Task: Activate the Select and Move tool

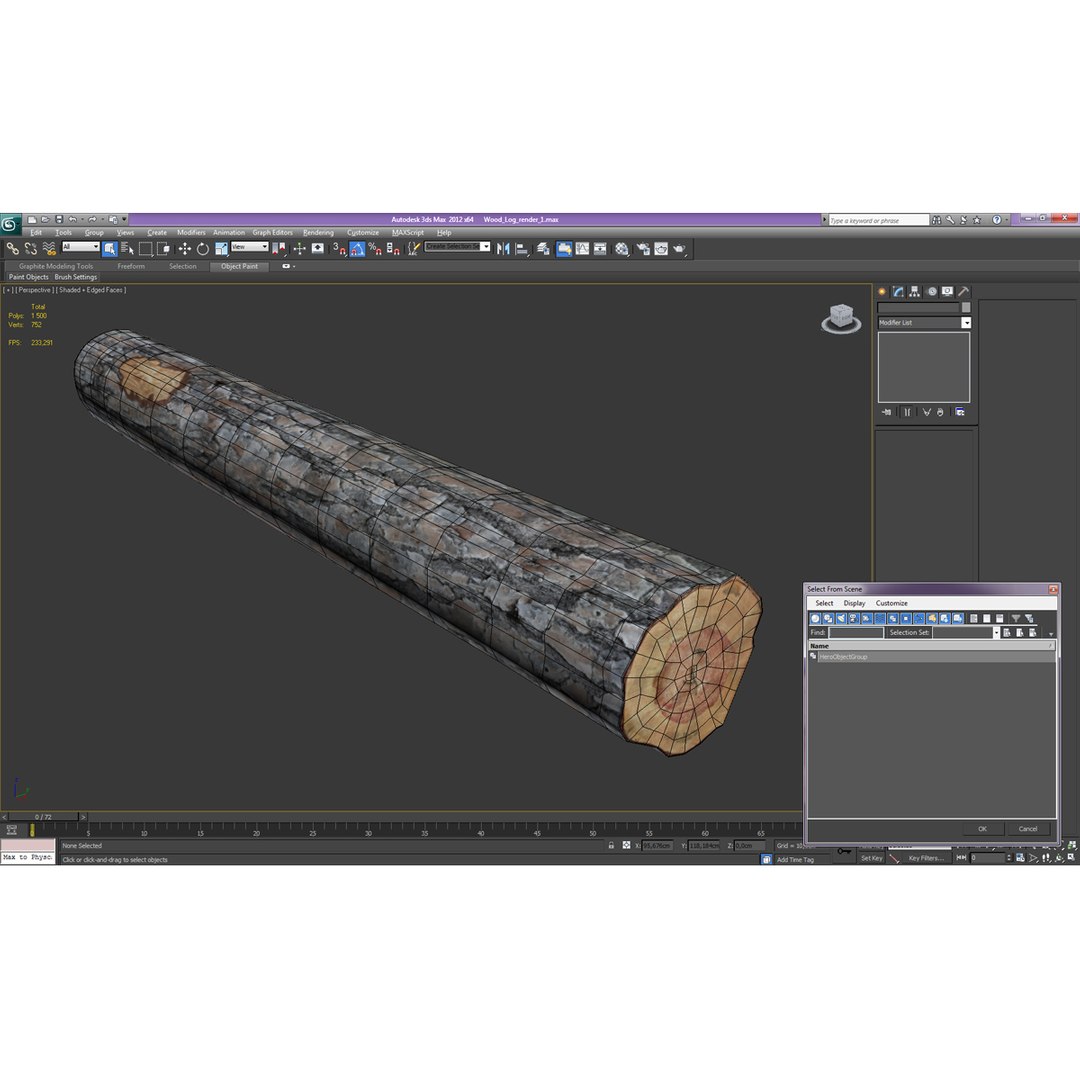Action: pos(185,249)
